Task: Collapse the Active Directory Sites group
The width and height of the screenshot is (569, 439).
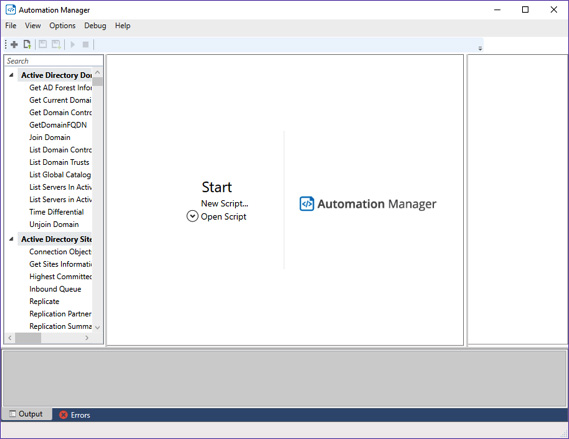Action: pyautogui.click(x=11, y=239)
